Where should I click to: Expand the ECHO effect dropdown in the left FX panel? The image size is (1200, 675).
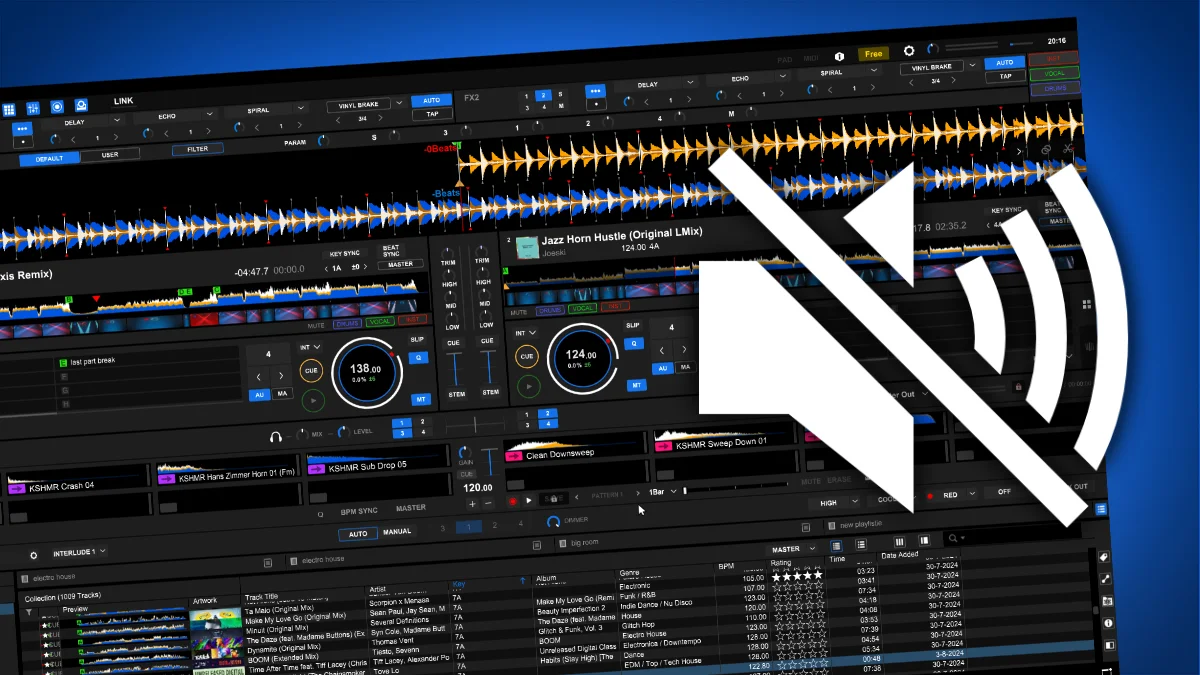point(210,114)
